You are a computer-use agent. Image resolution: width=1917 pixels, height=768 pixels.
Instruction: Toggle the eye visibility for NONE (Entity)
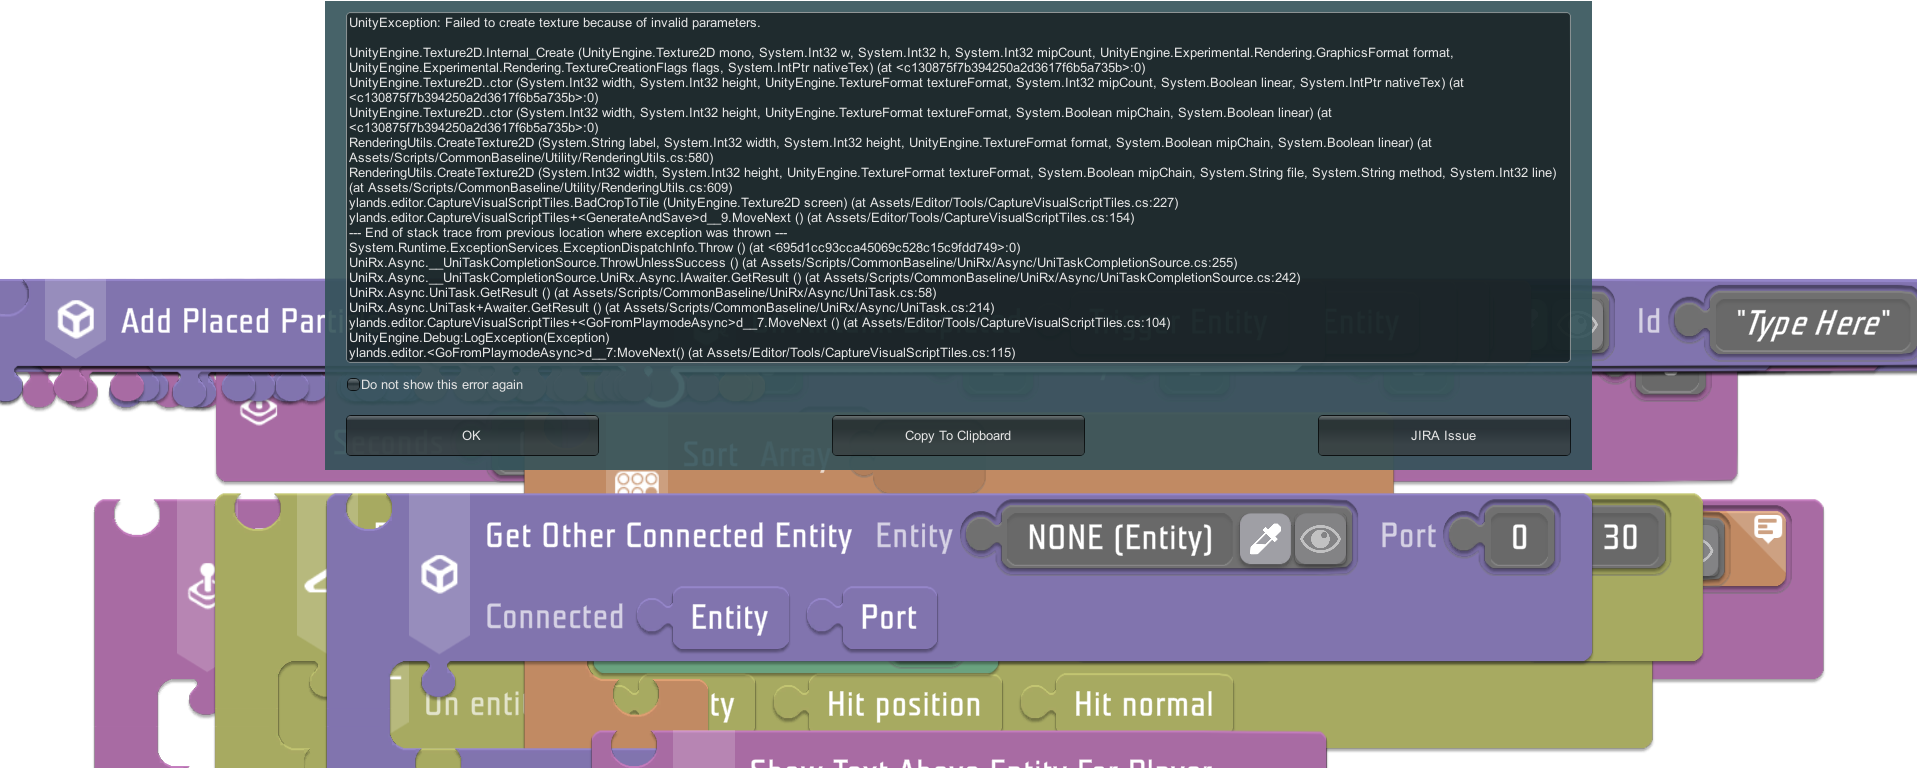click(1320, 539)
